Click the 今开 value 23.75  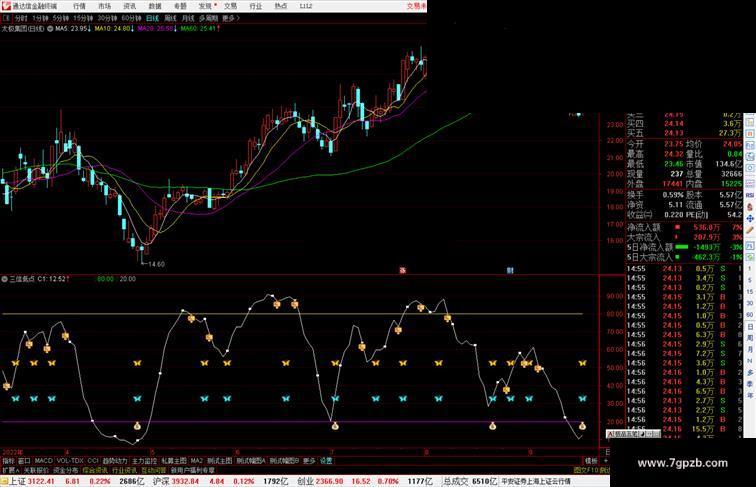674,144
